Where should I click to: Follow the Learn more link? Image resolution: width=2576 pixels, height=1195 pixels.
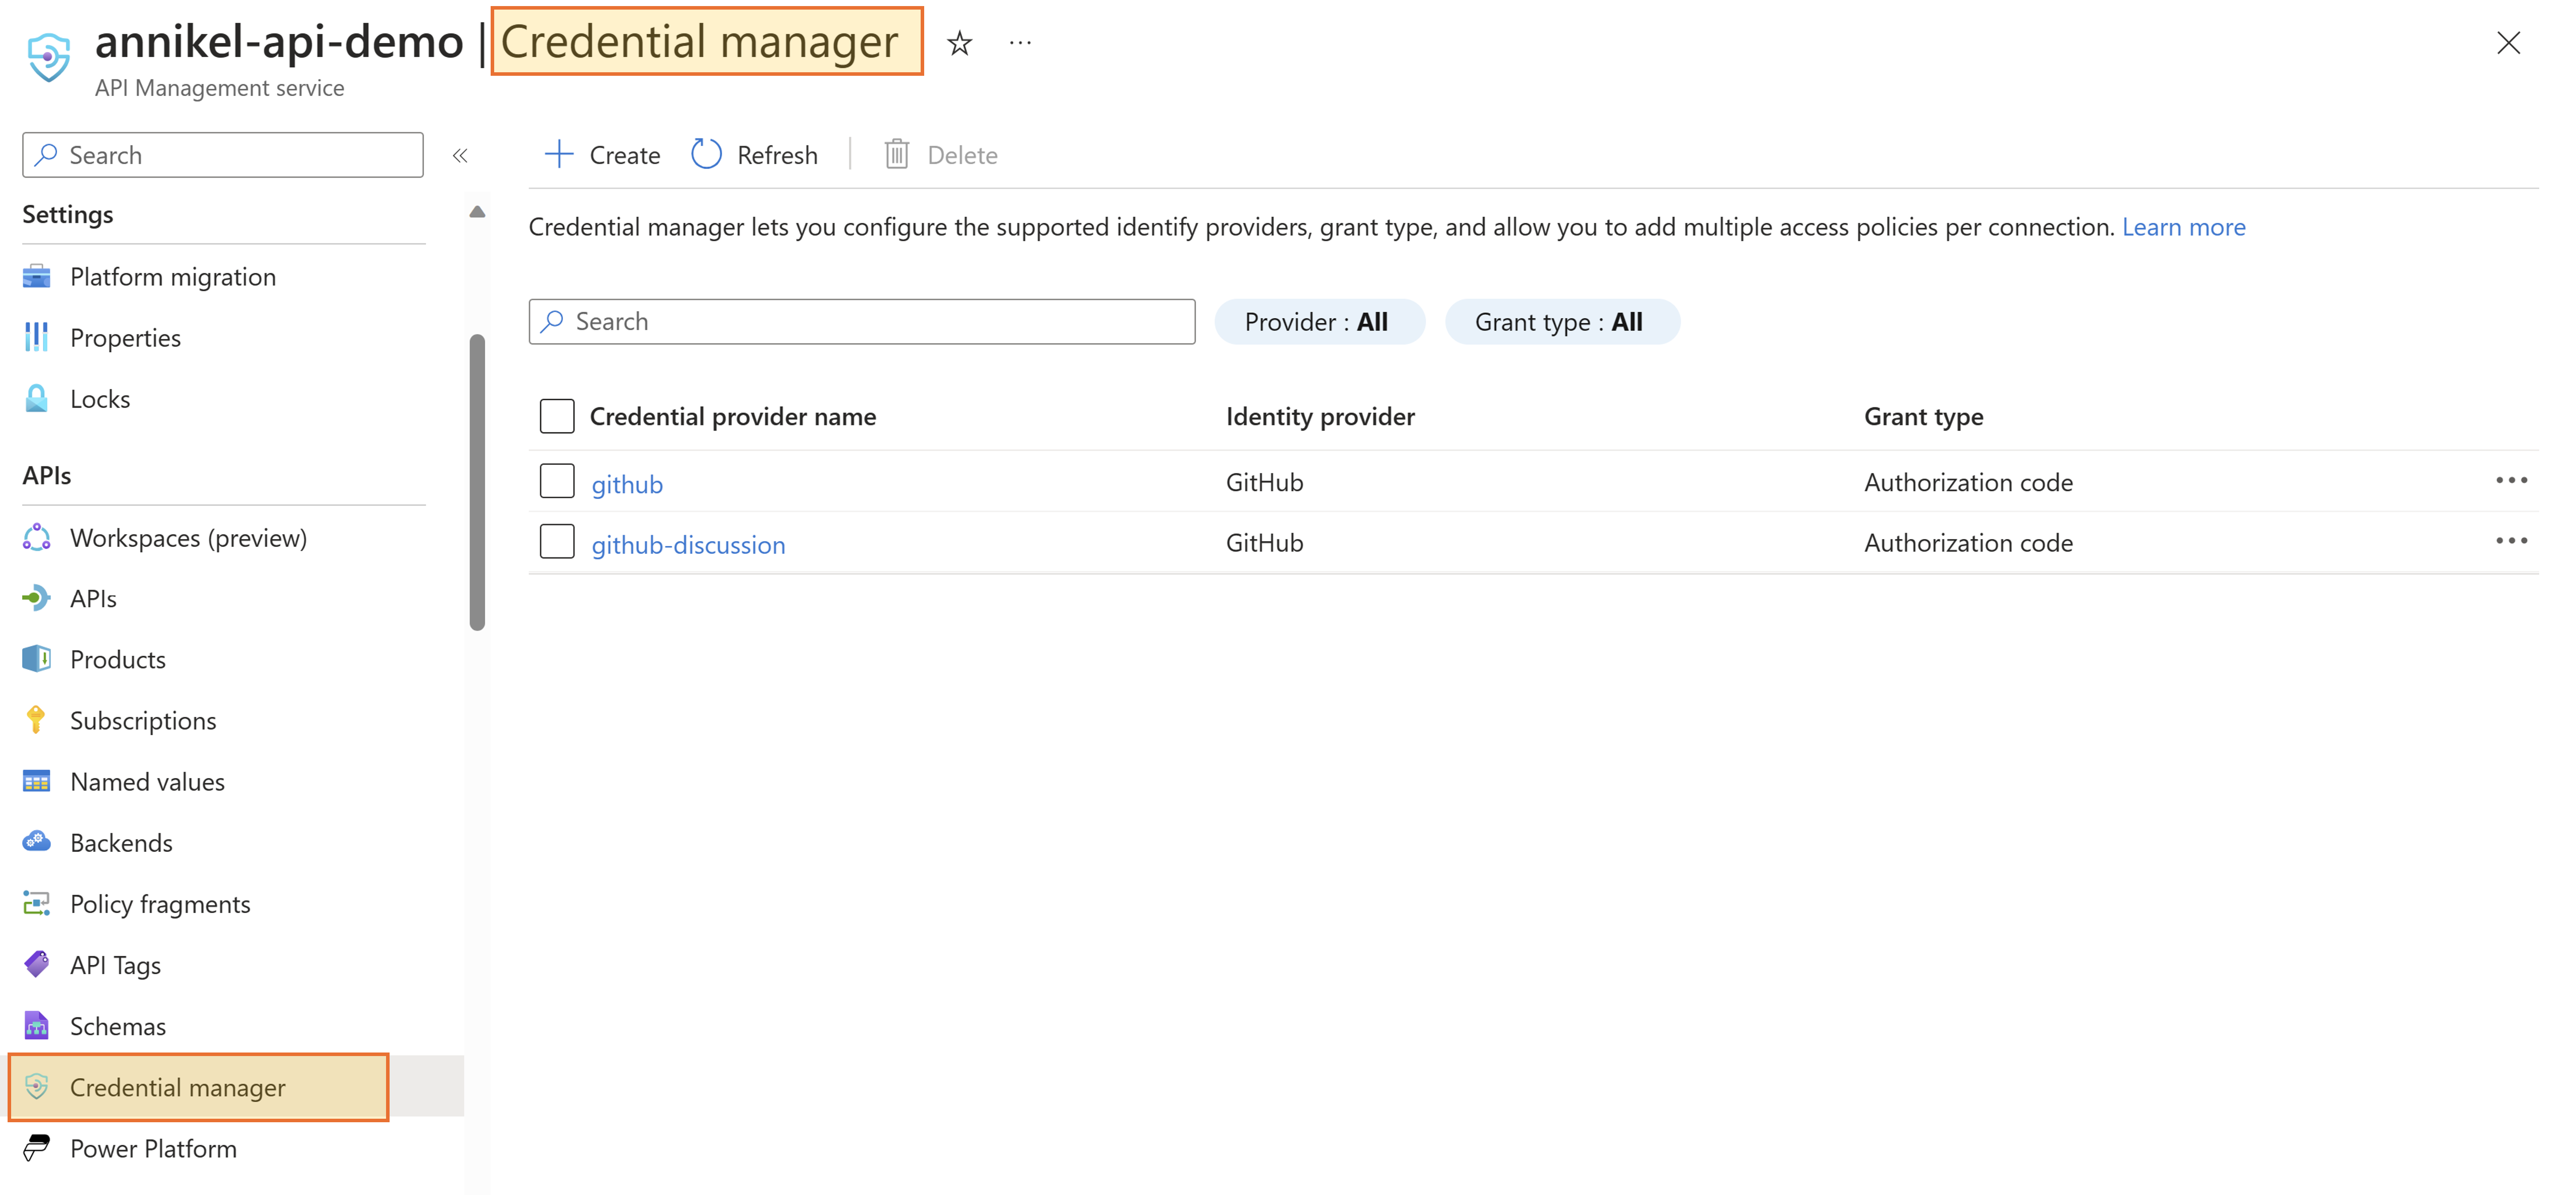[x=2183, y=227]
